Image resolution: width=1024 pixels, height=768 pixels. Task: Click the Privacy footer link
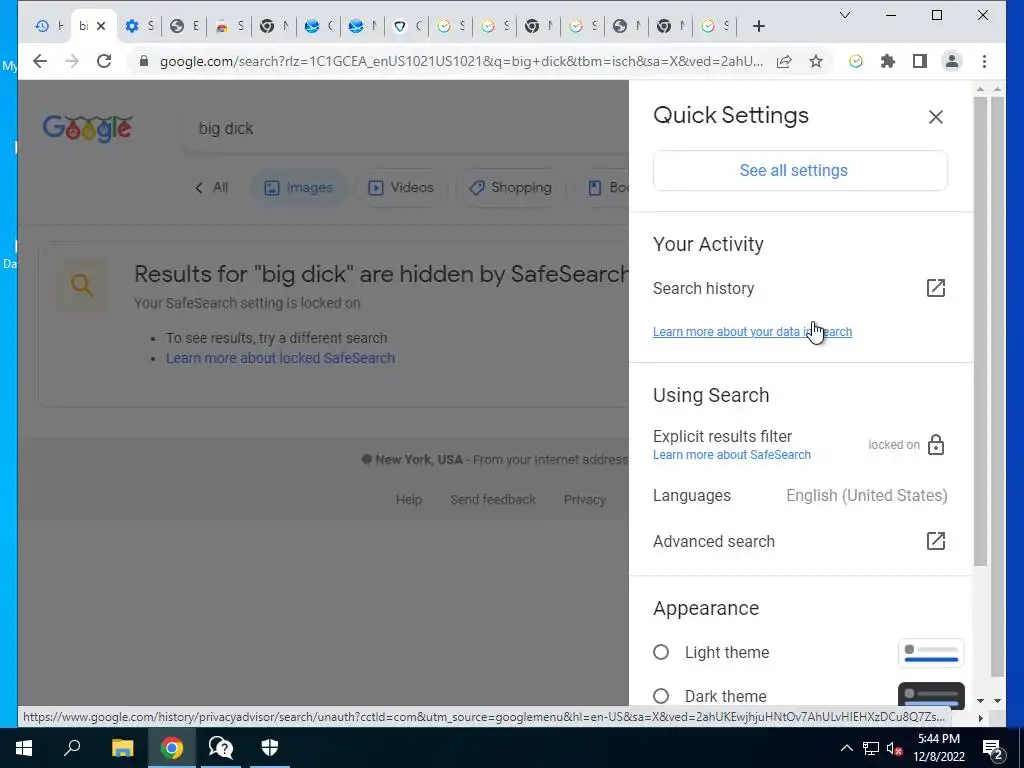tap(584, 500)
